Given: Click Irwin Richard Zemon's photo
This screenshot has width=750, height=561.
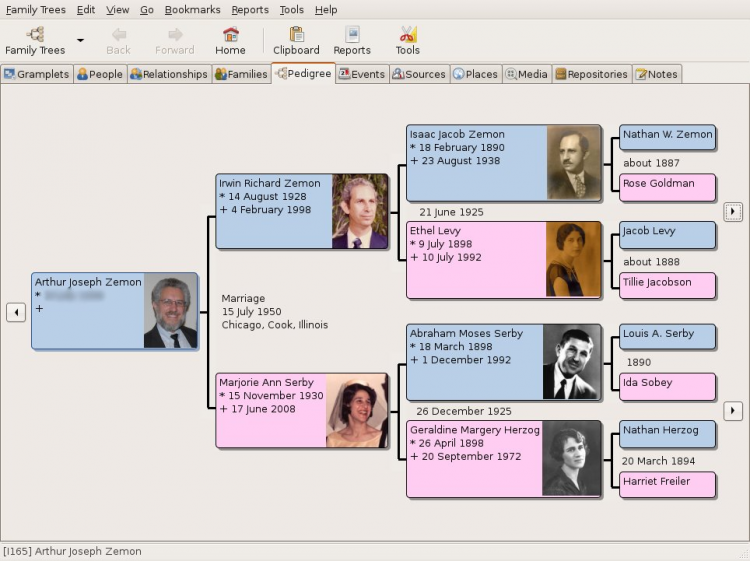Looking at the screenshot, I should 359,212.
